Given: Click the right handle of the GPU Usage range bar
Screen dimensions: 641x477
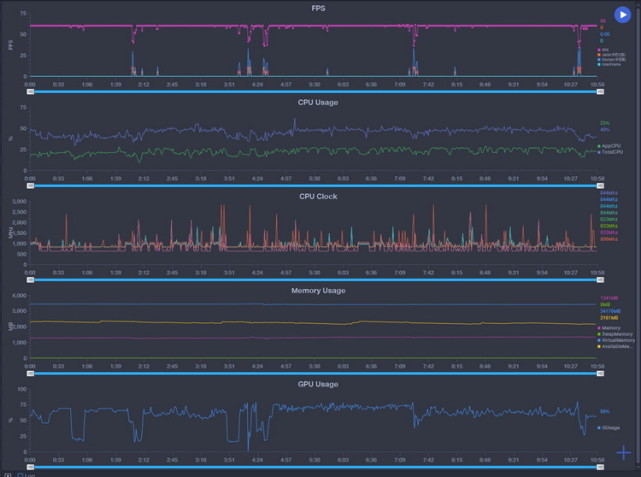Looking at the screenshot, I should click(600, 467).
